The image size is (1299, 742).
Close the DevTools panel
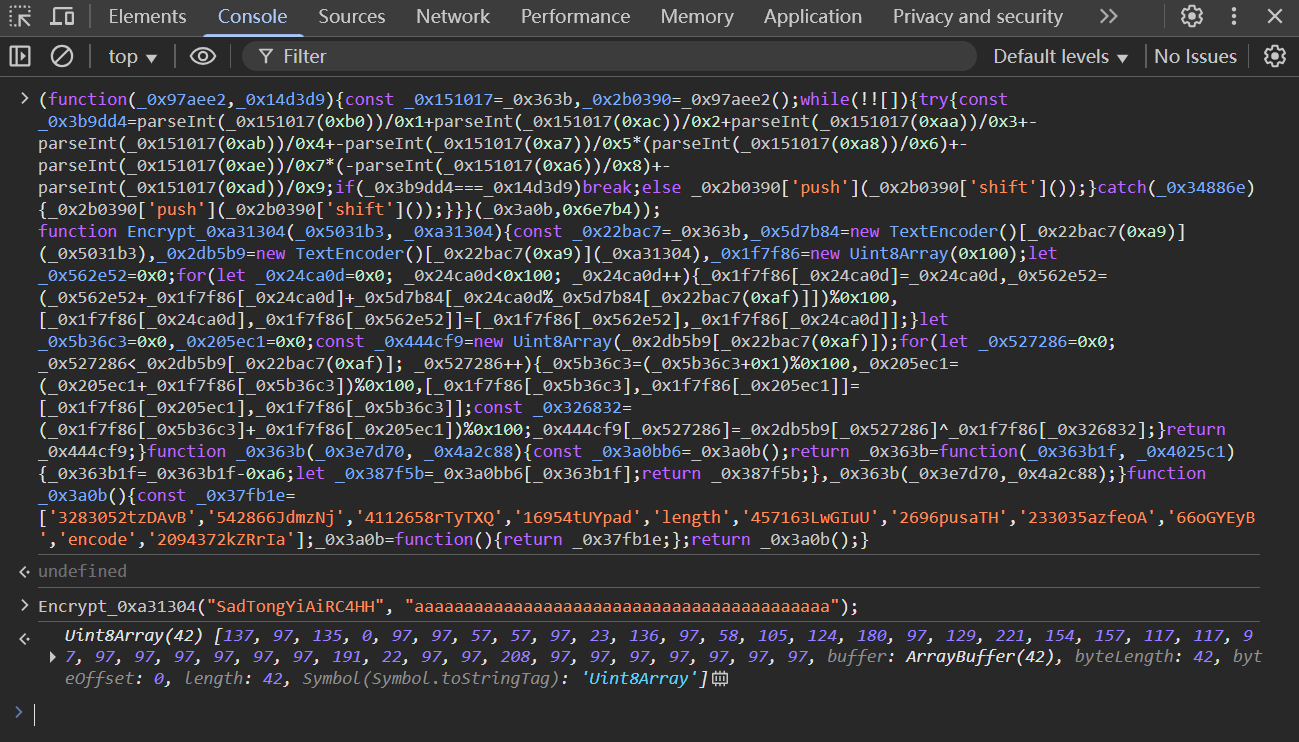coord(1274,16)
